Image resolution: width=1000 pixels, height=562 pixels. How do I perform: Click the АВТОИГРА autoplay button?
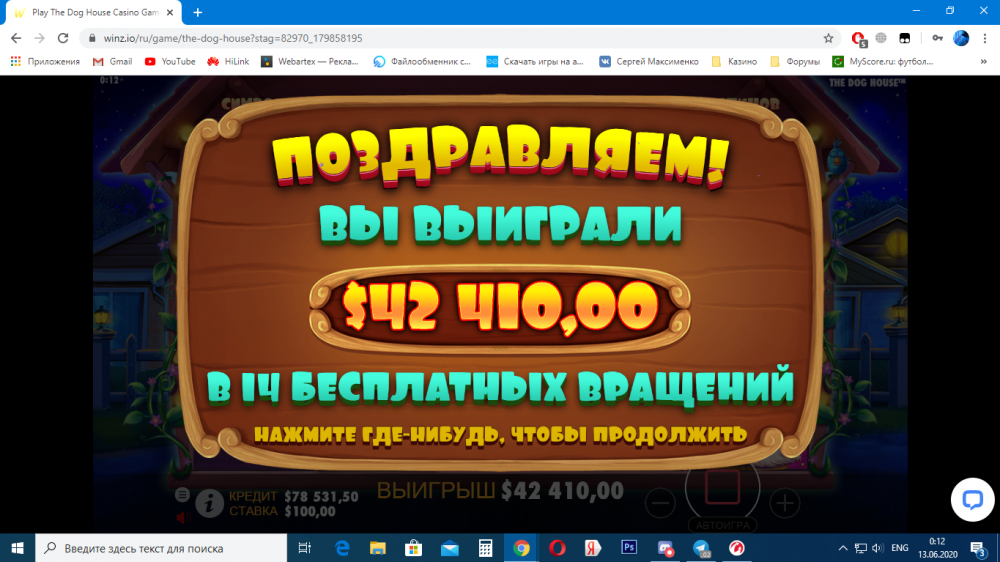pos(722,525)
